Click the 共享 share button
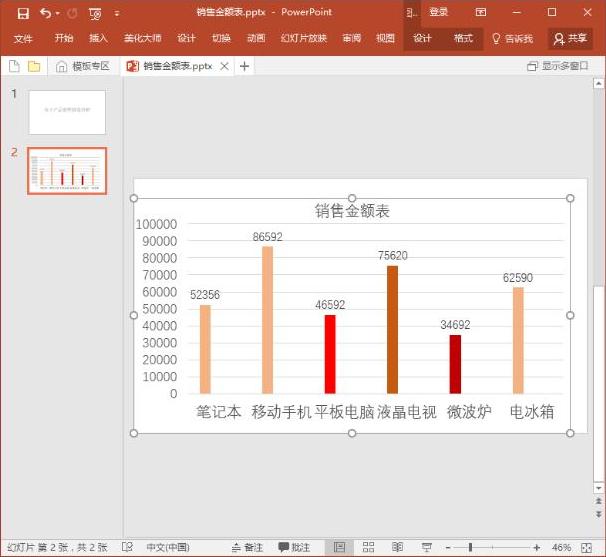 coord(570,38)
